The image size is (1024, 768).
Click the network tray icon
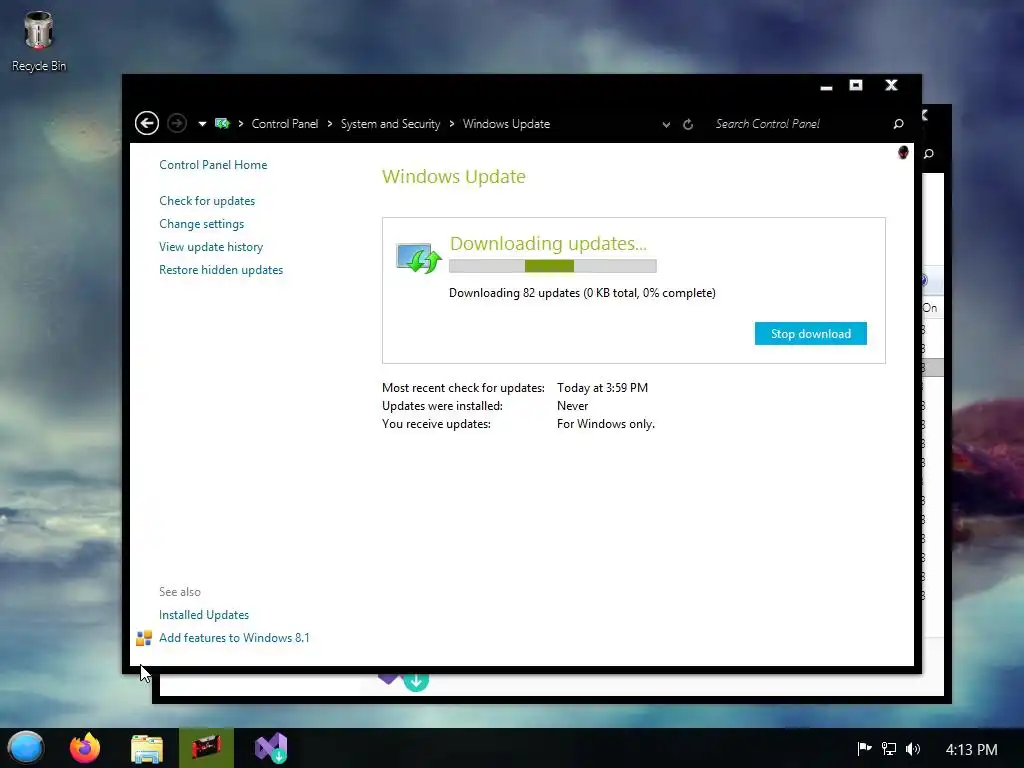[888, 749]
